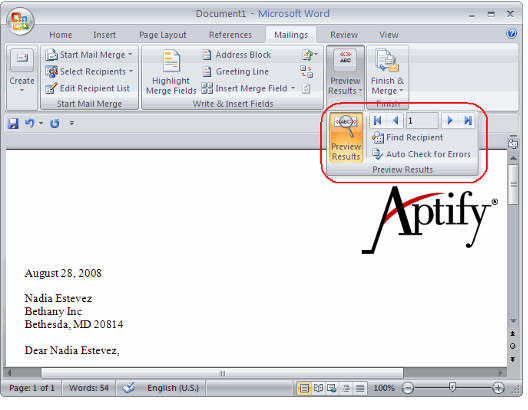Click the vertical scroll down arrow

[513, 321]
